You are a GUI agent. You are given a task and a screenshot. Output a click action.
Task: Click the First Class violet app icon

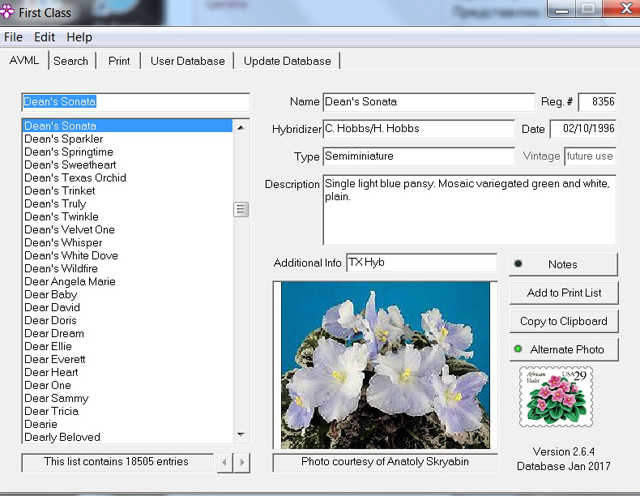coord(7,11)
